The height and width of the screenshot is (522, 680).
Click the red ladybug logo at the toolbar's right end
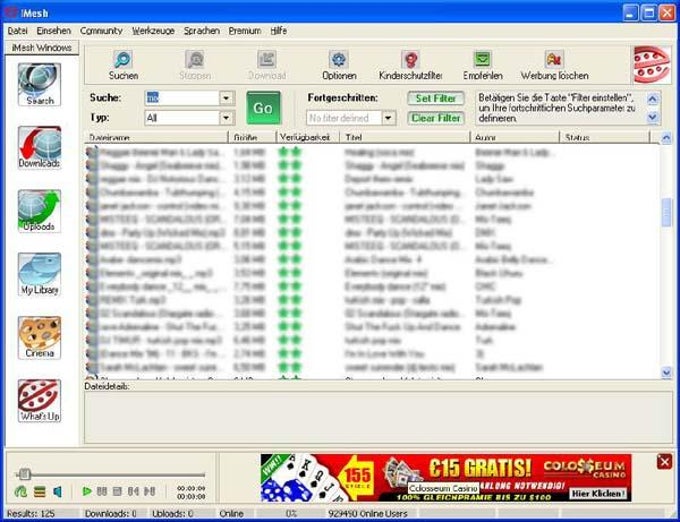point(651,65)
